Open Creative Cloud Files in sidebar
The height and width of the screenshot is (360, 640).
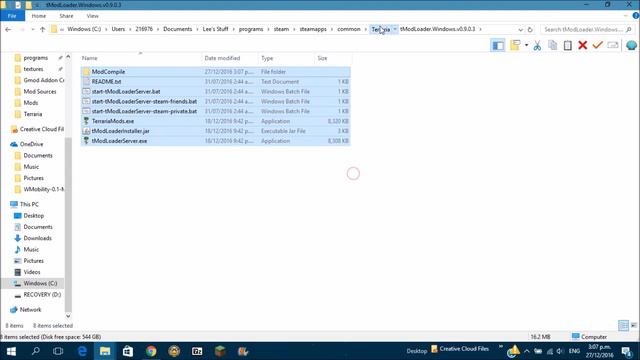[42, 129]
